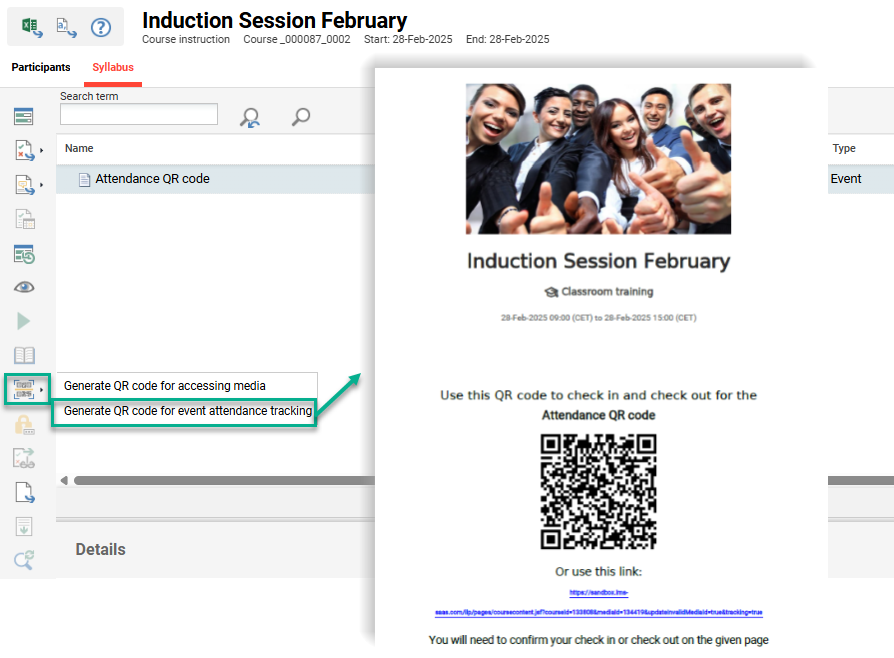Expand the arrow beside the red-cross document icon

point(42,151)
